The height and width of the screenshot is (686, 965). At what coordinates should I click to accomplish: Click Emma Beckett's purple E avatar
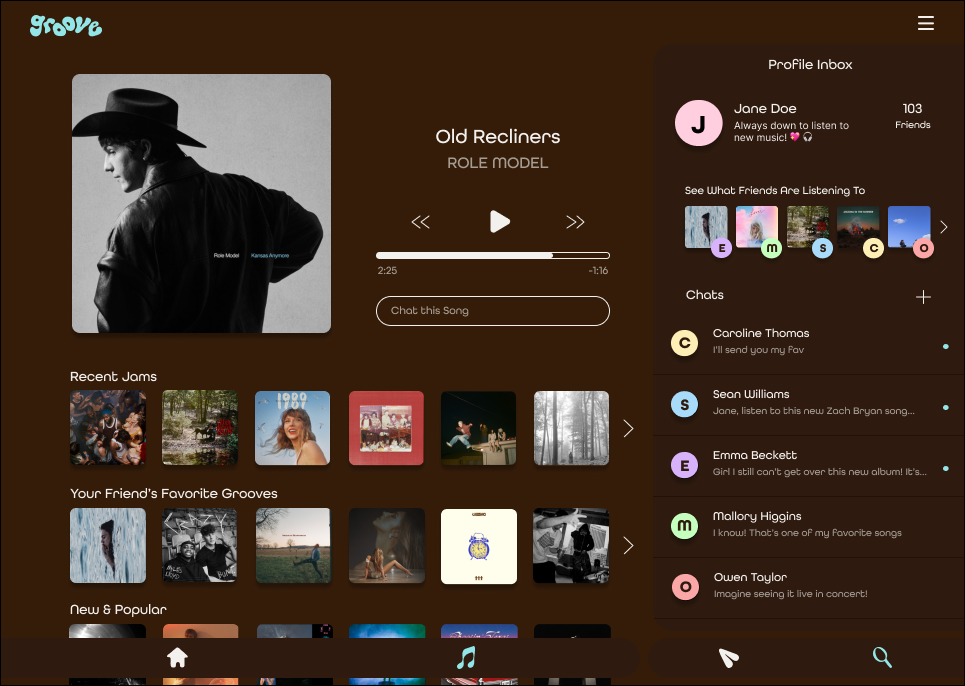point(684,465)
